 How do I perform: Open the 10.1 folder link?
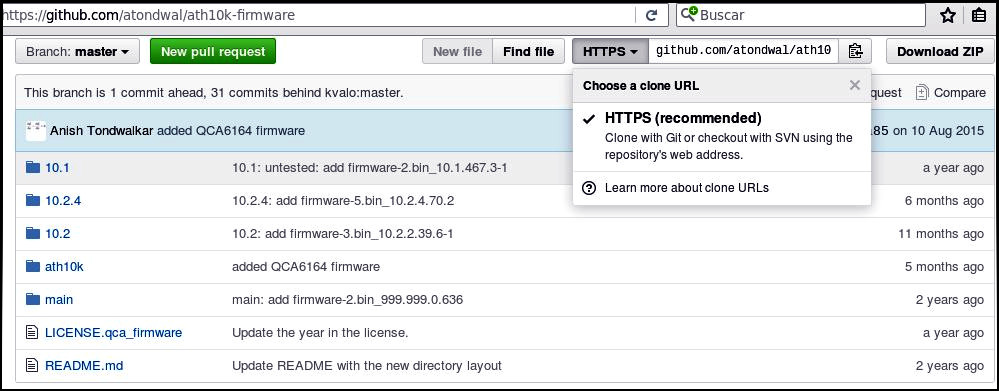pyautogui.click(x=57, y=167)
